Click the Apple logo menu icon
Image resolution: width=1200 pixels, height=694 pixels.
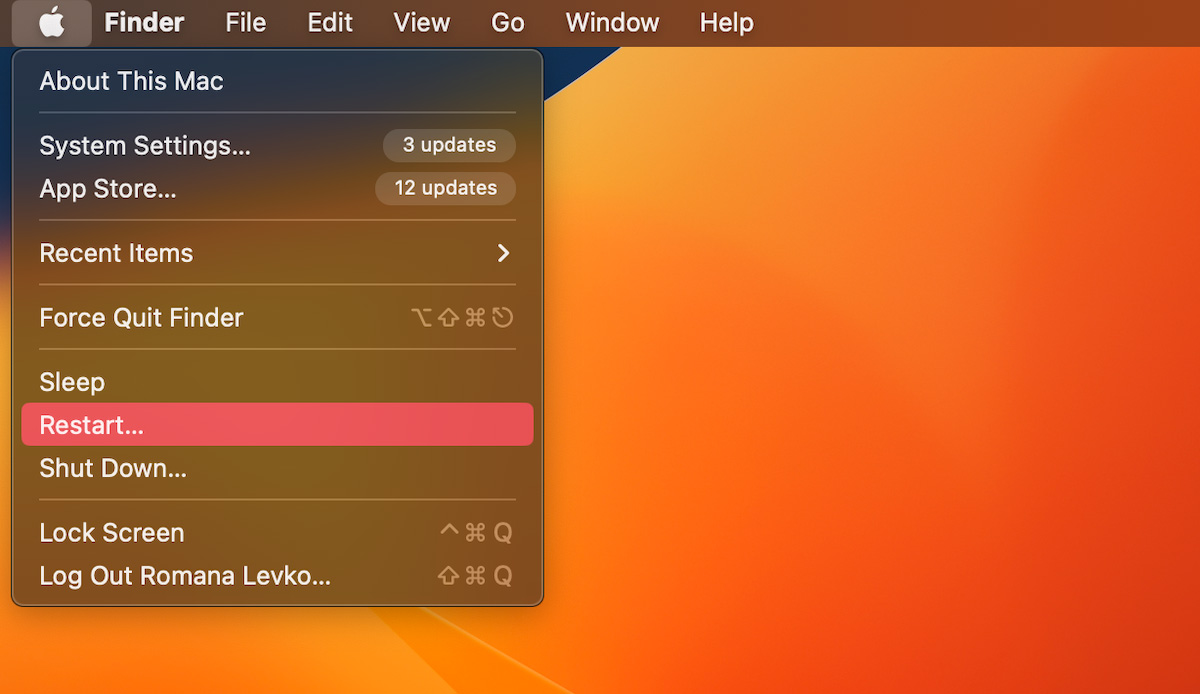pyautogui.click(x=51, y=23)
